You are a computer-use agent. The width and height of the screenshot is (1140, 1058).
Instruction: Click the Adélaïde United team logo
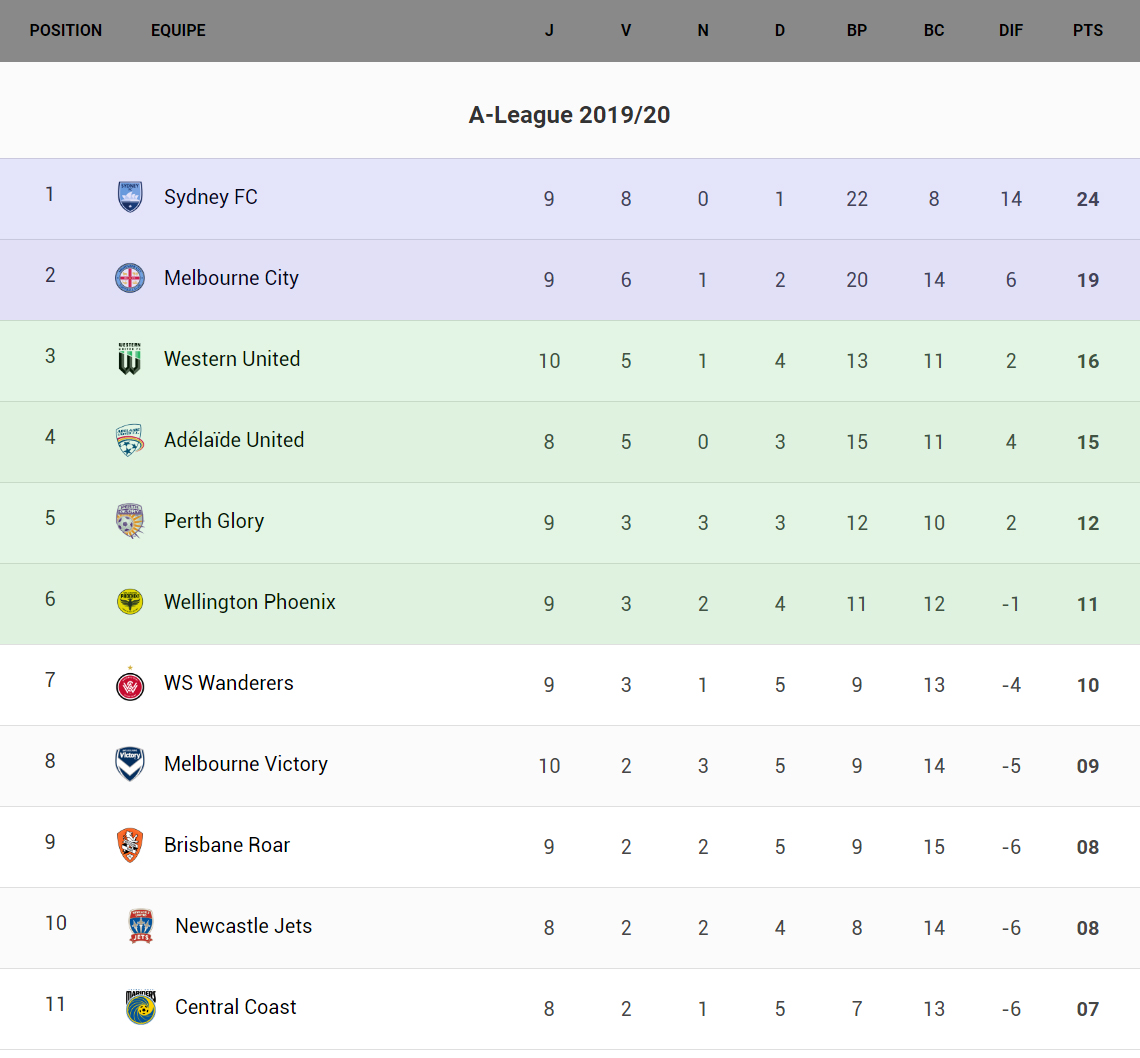pyautogui.click(x=130, y=440)
